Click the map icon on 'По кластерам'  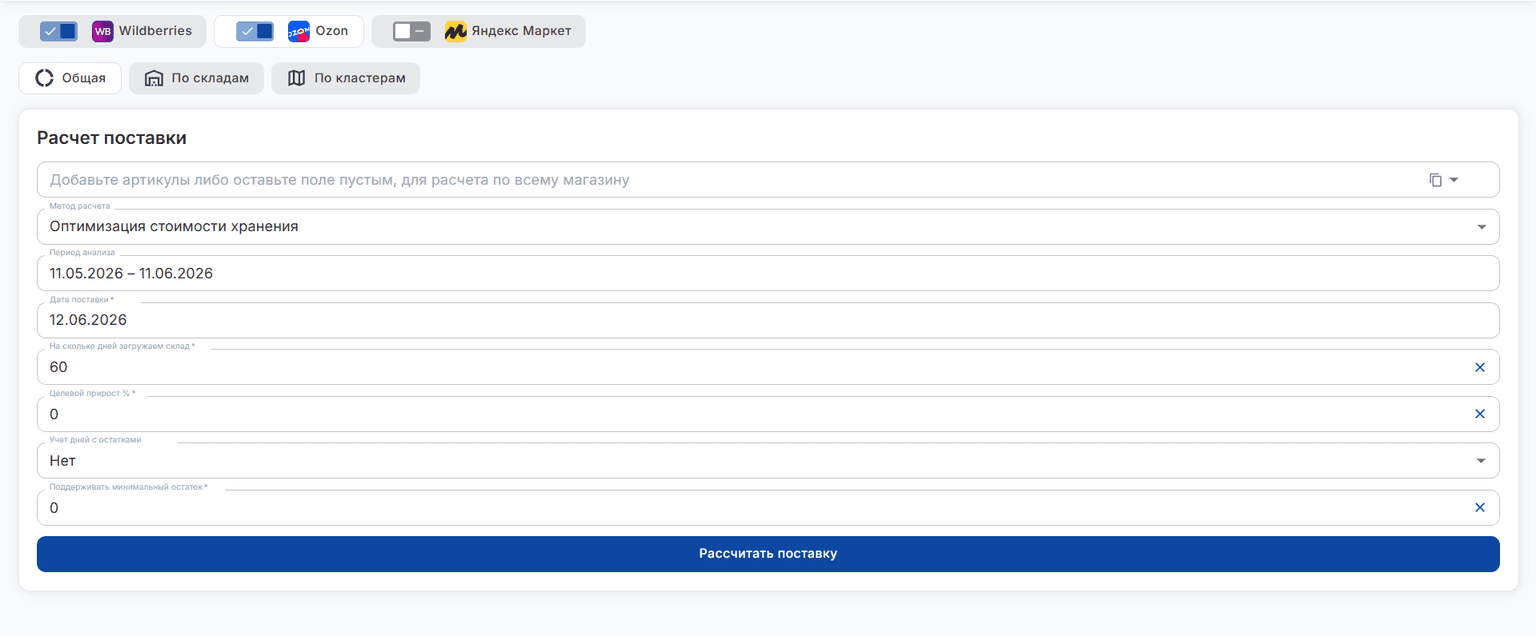(x=296, y=78)
